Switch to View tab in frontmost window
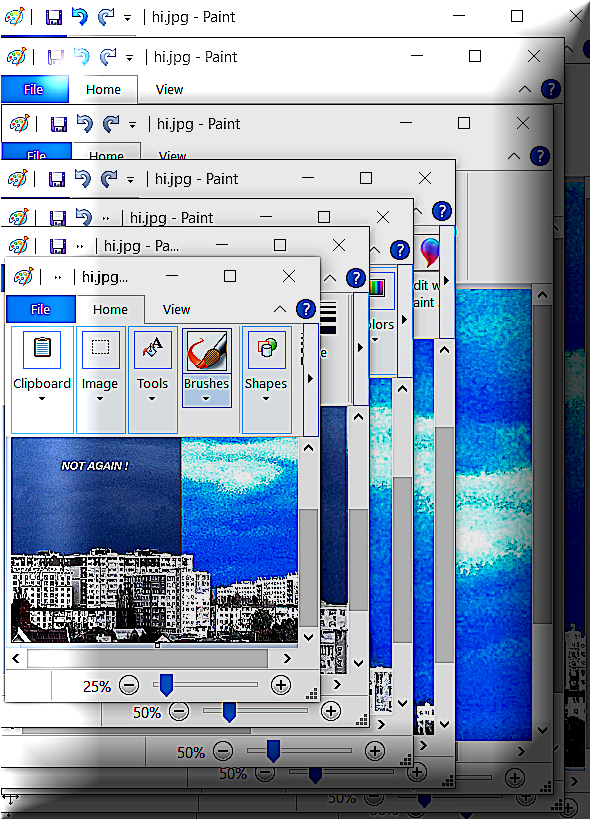This screenshot has width=591, height=820. pos(176,309)
